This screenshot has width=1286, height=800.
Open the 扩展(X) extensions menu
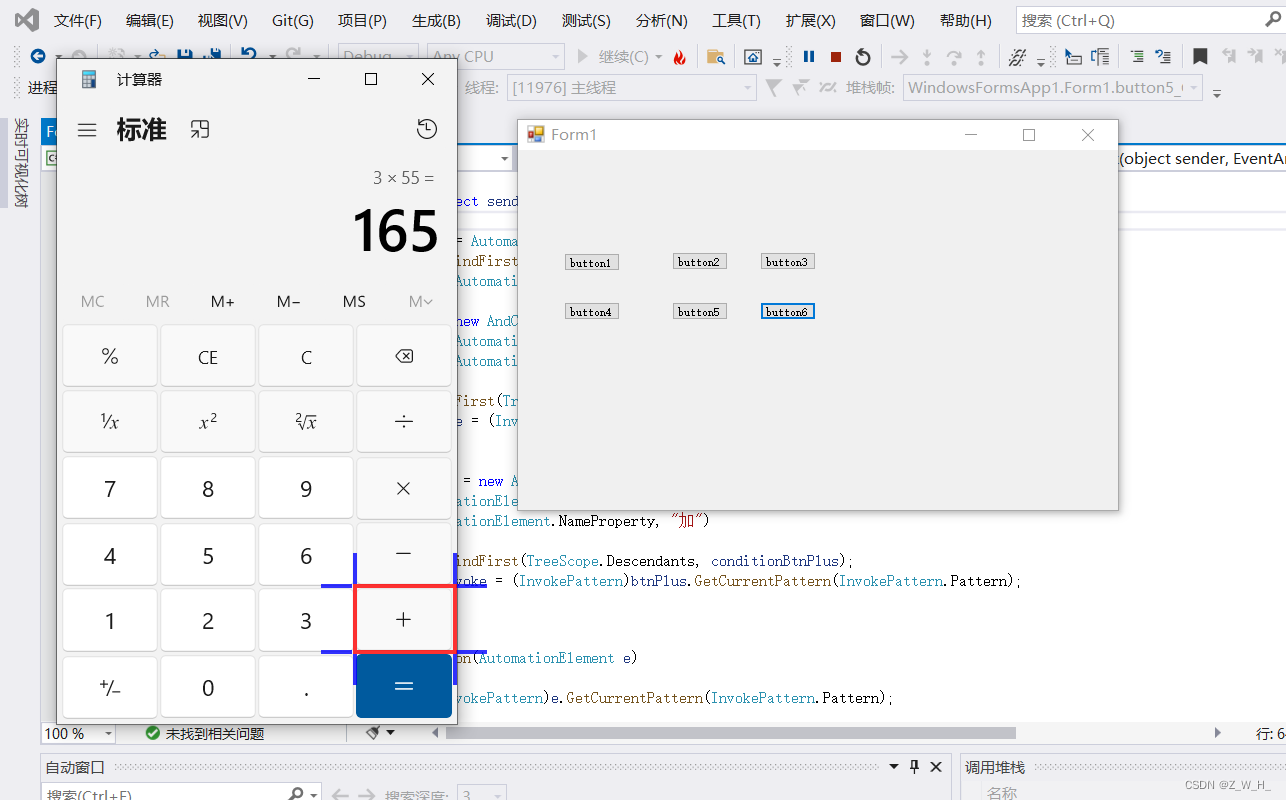coord(810,20)
